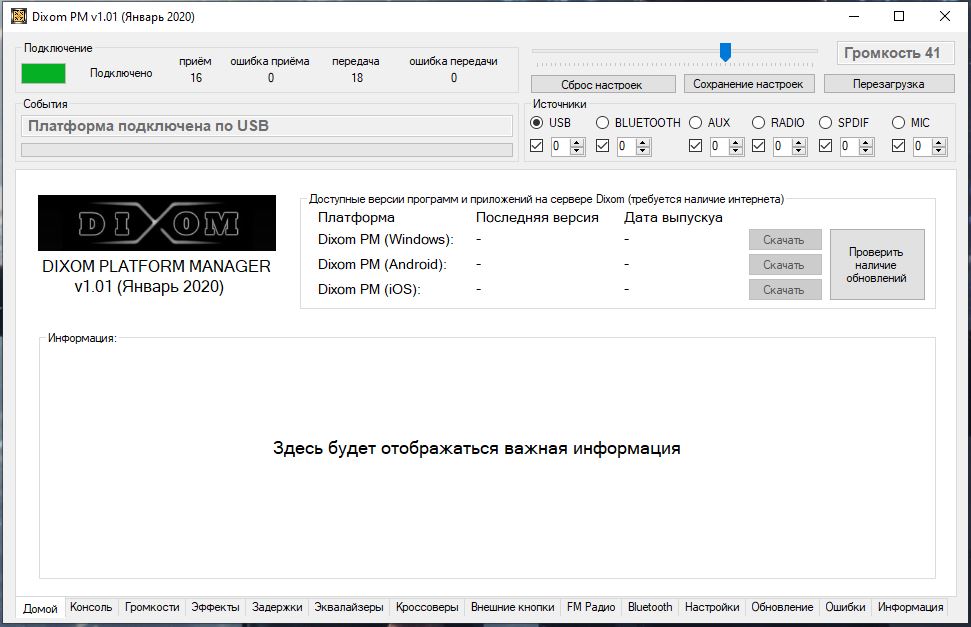Uncheck the checkbox below the USB source
The width and height of the screenshot is (971, 627).
coord(537,146)
